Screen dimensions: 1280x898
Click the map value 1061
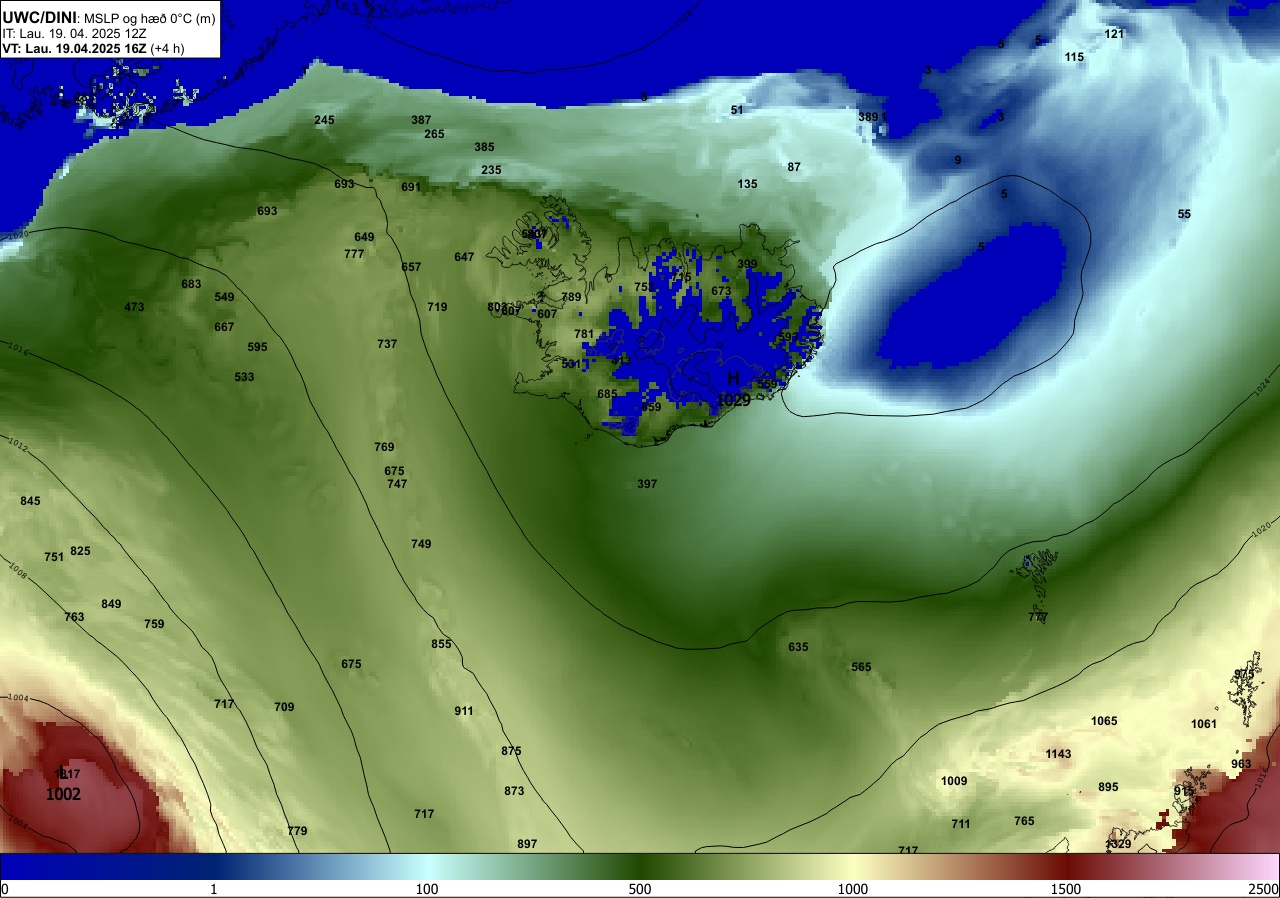pyautogui.click(x=1204, y=724)
